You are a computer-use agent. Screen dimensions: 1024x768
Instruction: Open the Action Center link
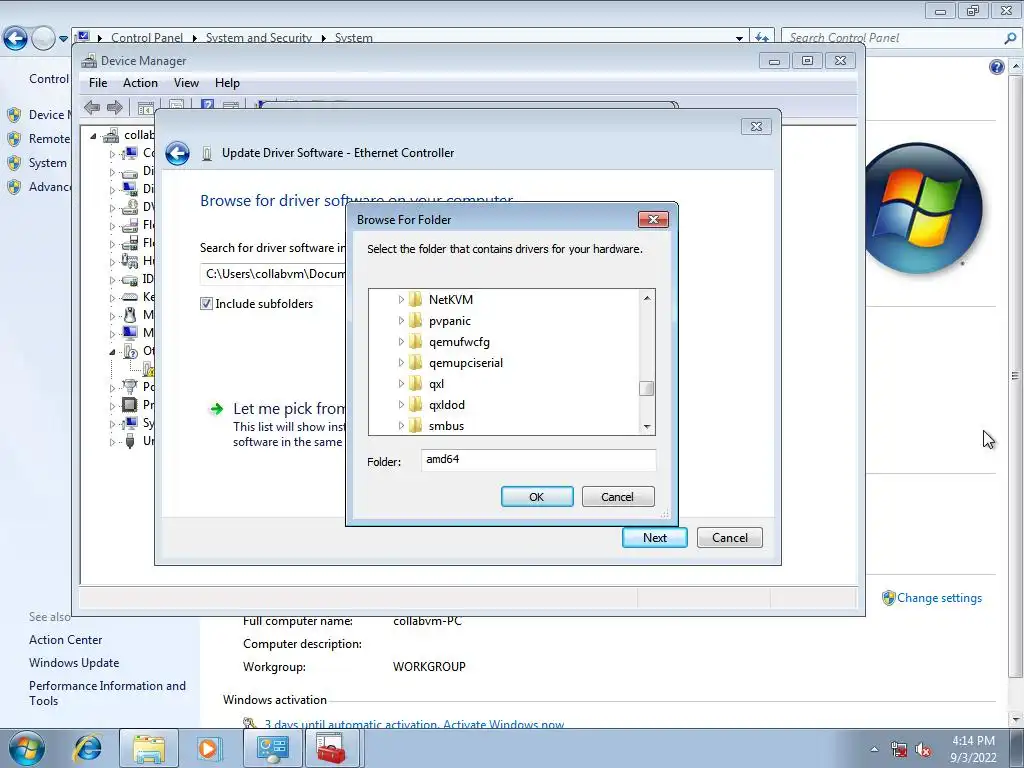tap(65, 640)
